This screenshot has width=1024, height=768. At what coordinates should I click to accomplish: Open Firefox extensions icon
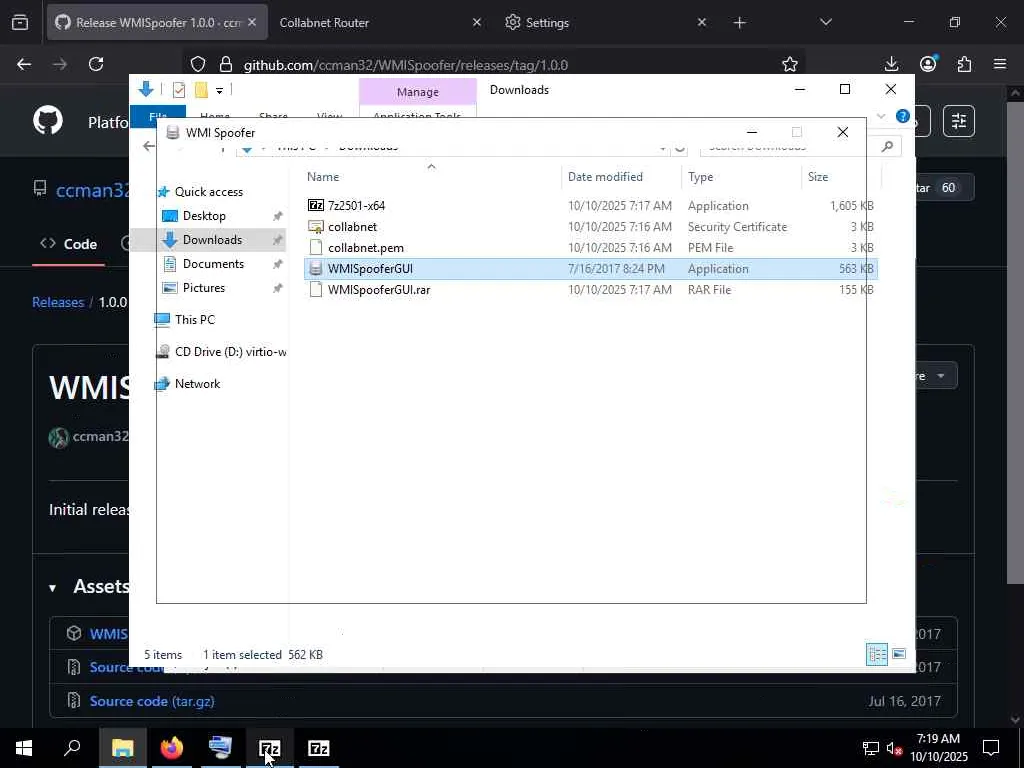tap(964, 64)
